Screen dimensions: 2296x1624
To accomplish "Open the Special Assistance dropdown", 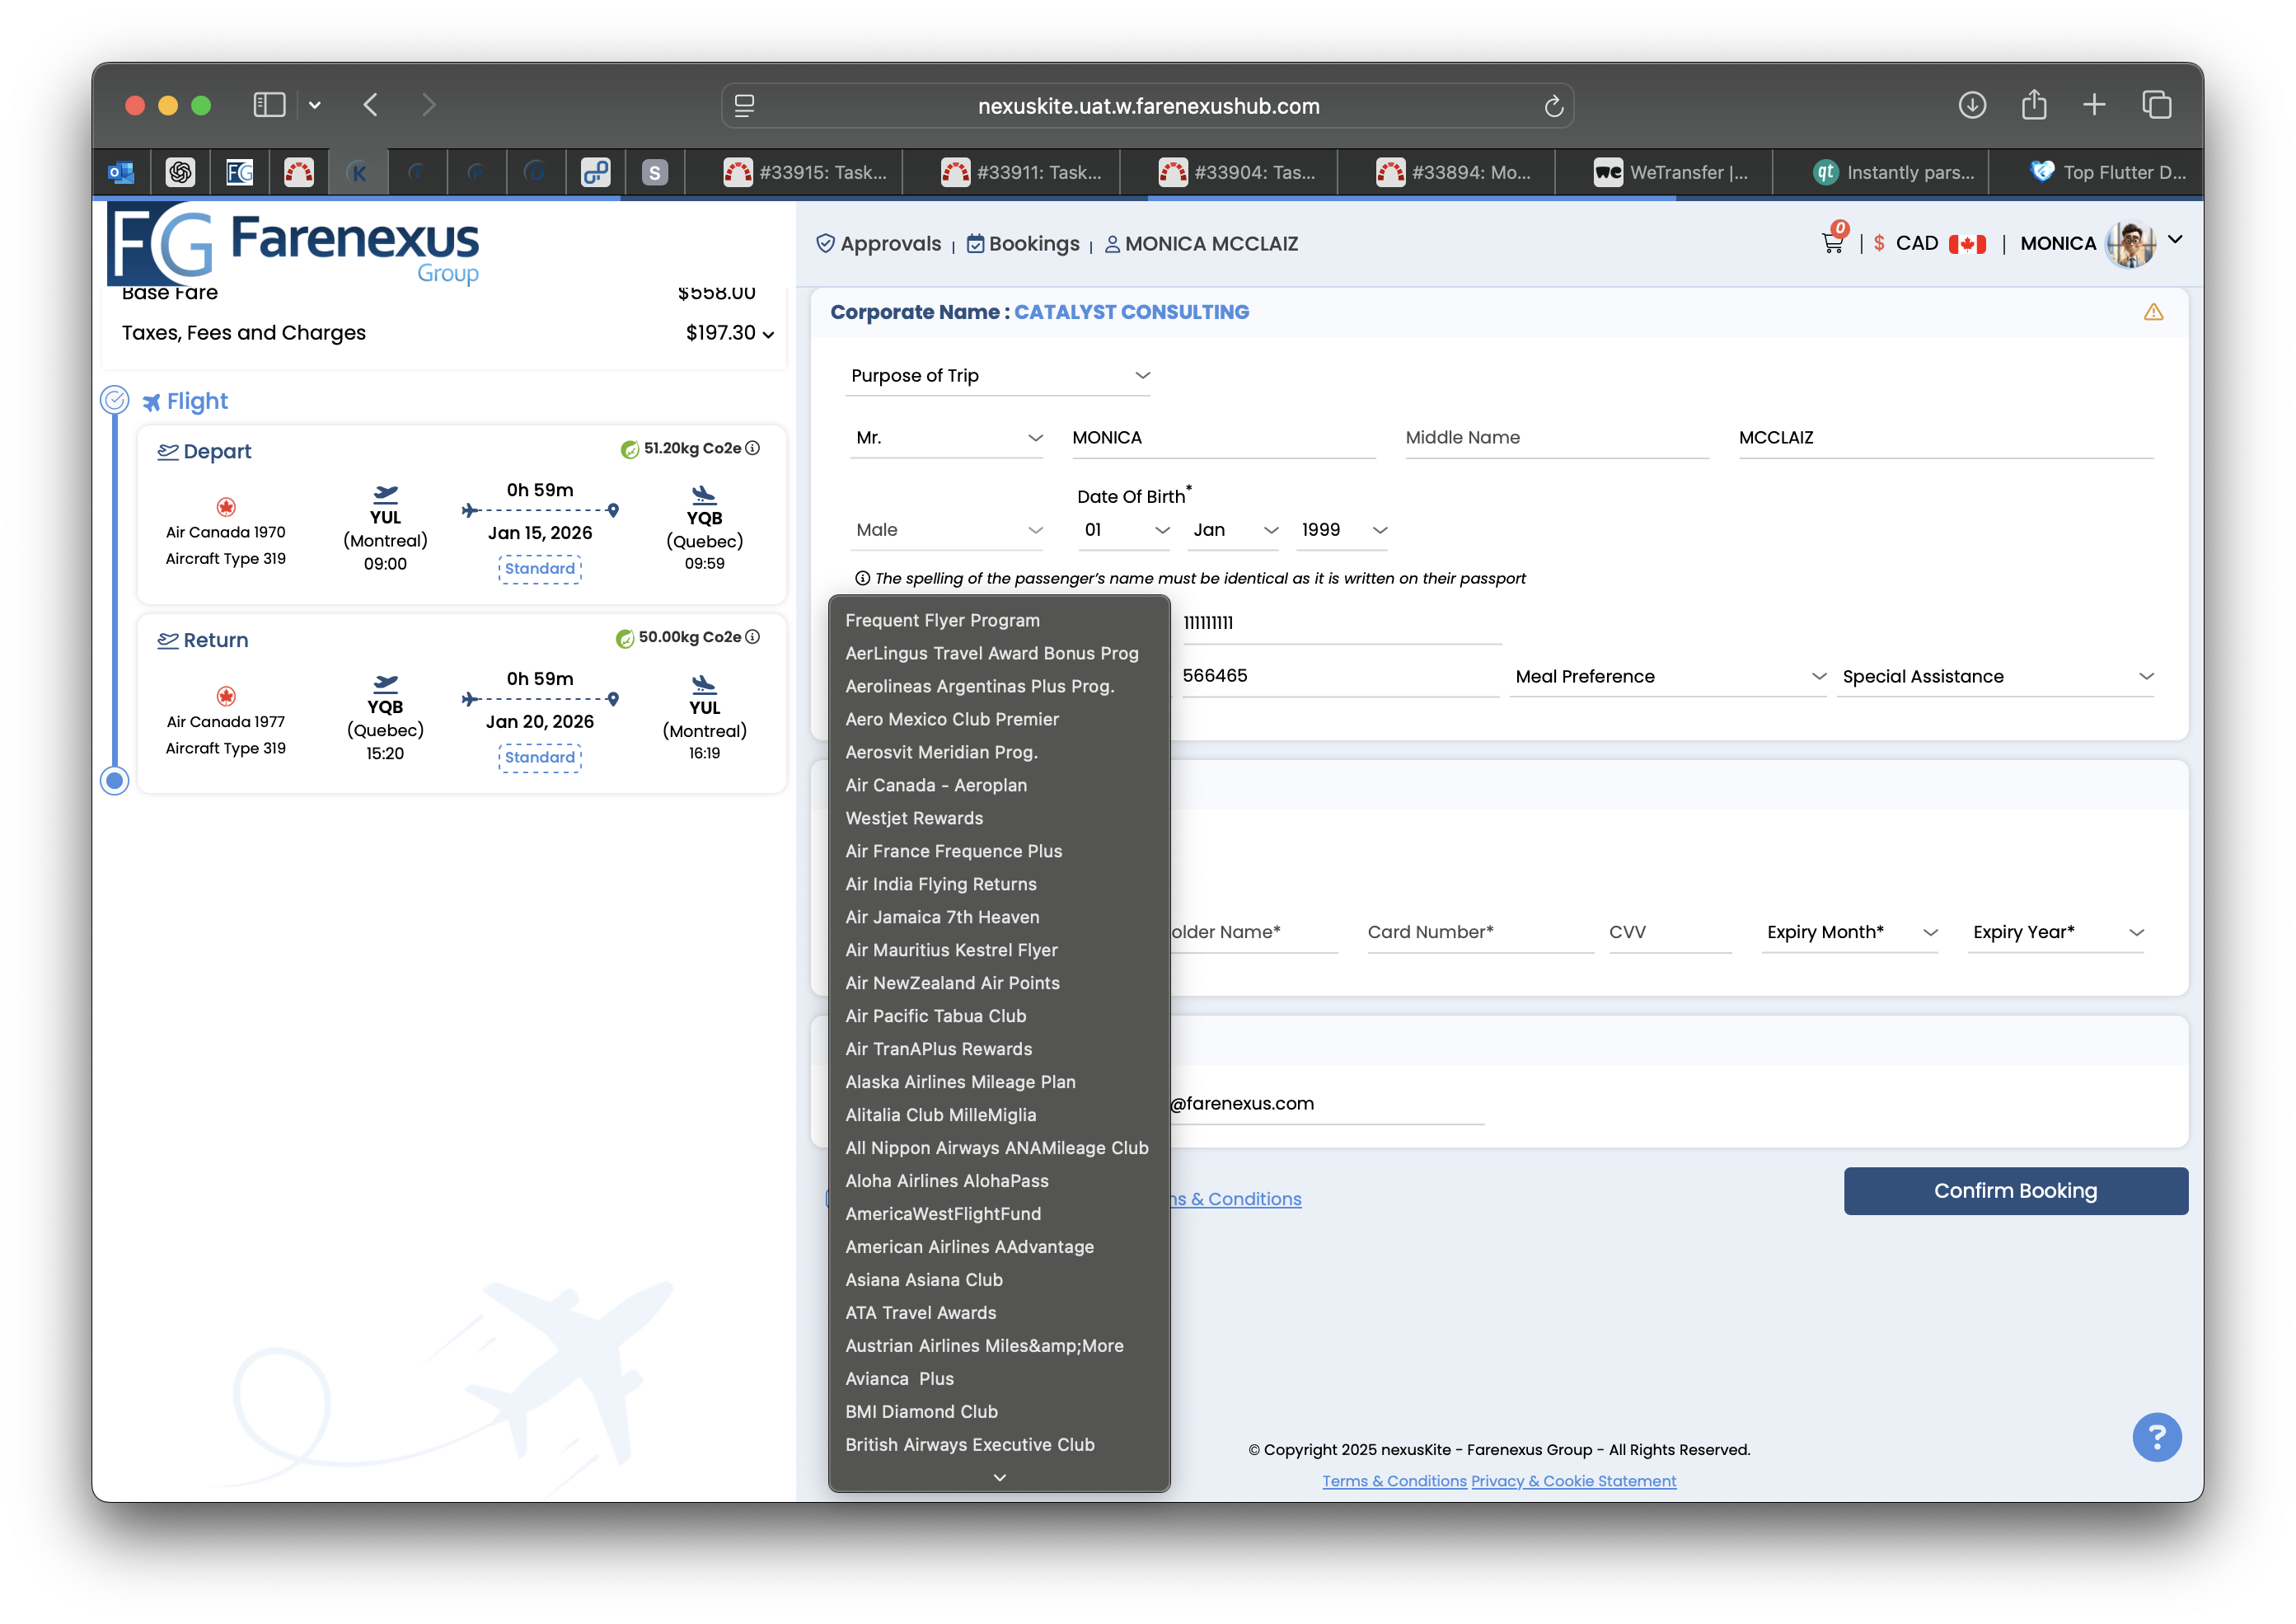I will [x=1996, y=677].
